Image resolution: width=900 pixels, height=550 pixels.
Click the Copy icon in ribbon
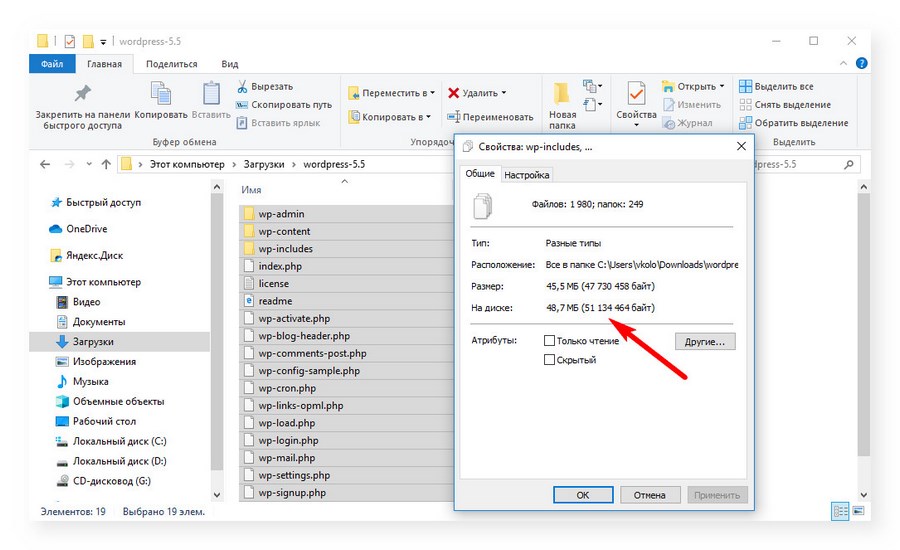tap(161, 93)
